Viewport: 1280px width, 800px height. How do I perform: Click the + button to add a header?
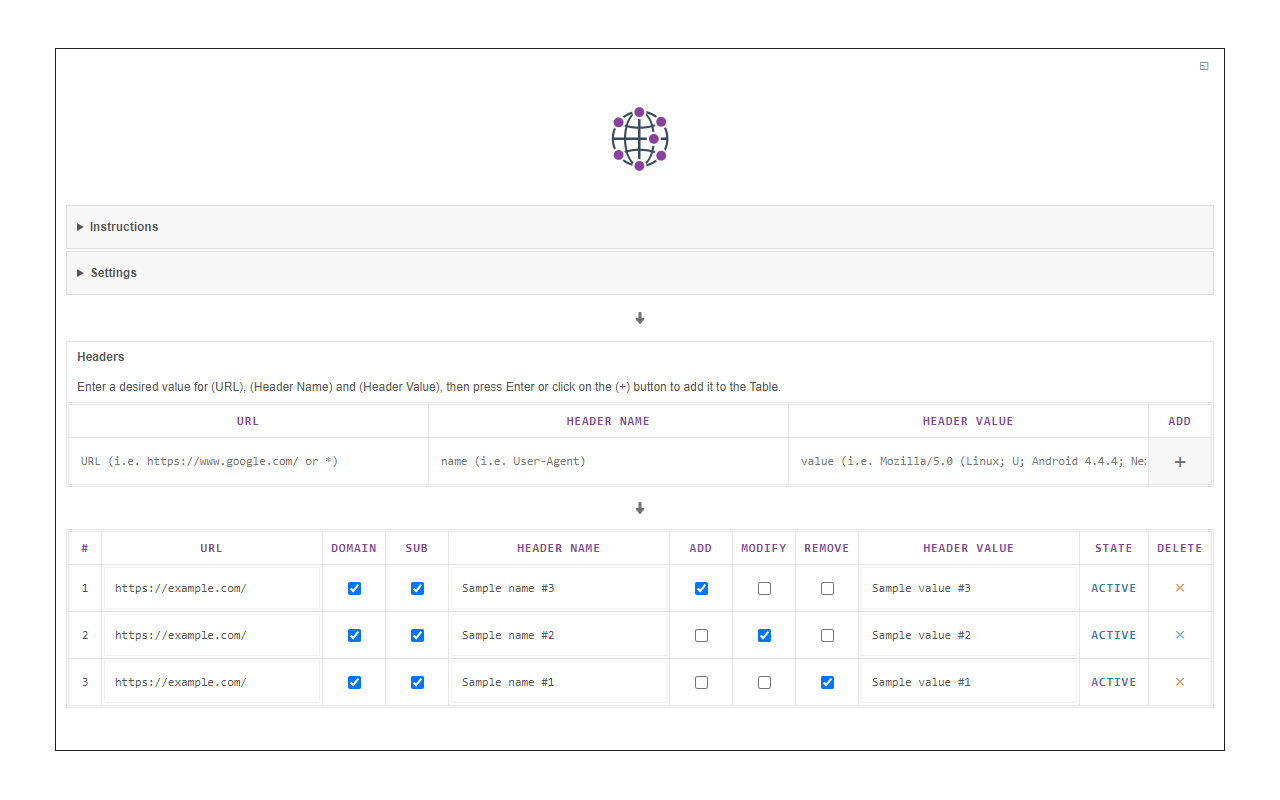pyautogui.click(x=1179, y=461)
